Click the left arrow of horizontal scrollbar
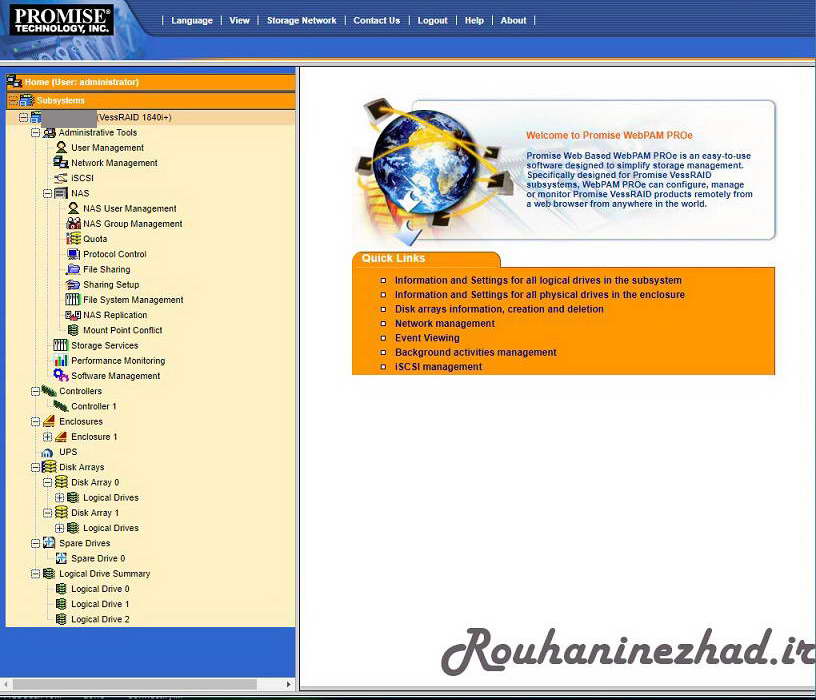 (x=5, y=684)
